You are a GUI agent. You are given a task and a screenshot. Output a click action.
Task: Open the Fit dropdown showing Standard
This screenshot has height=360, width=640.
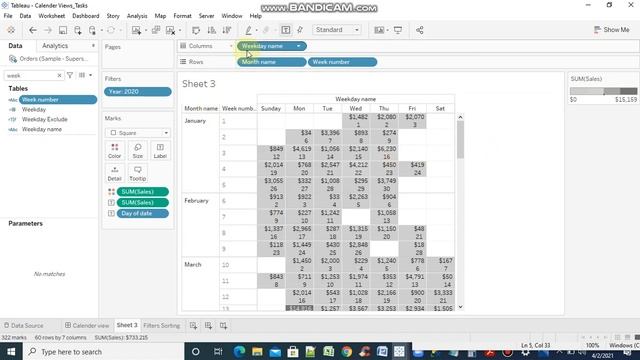(x=337, y=30)
